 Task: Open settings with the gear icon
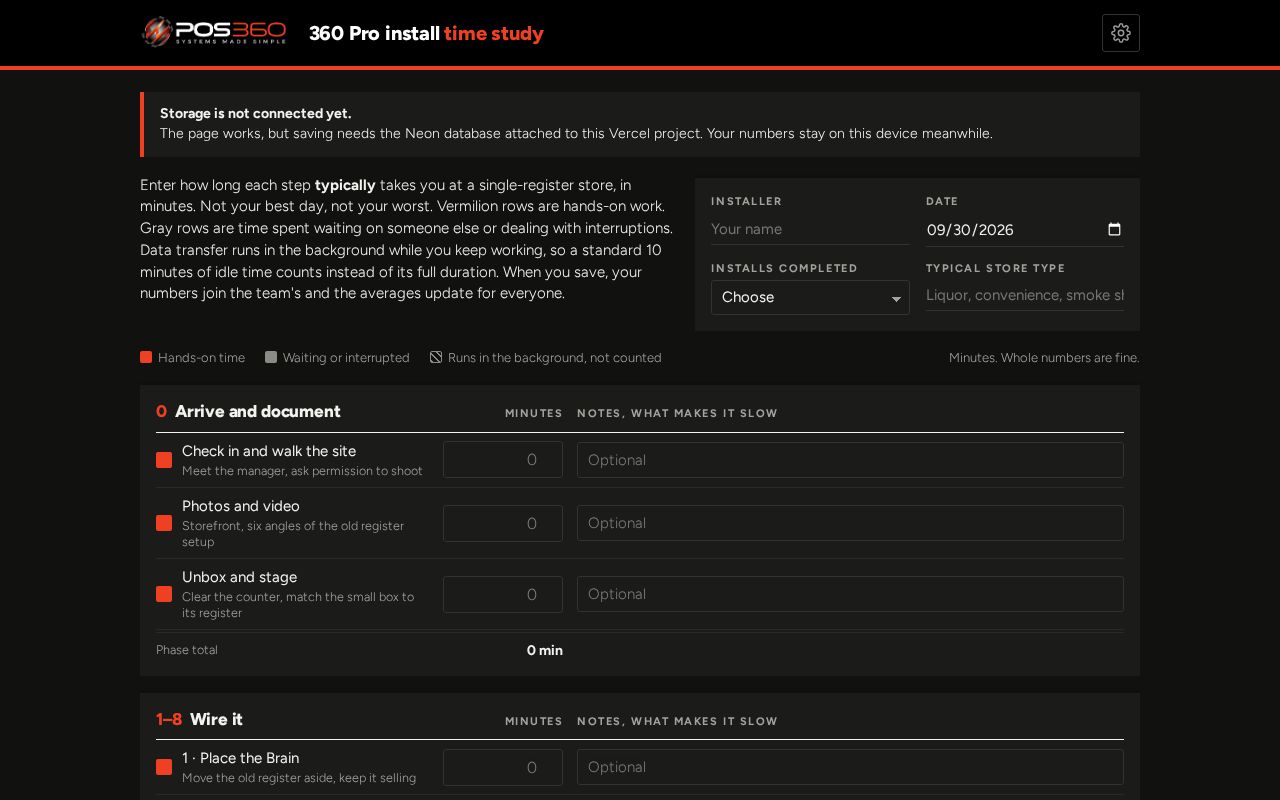pyautogui.click(x=1121, y=33)
